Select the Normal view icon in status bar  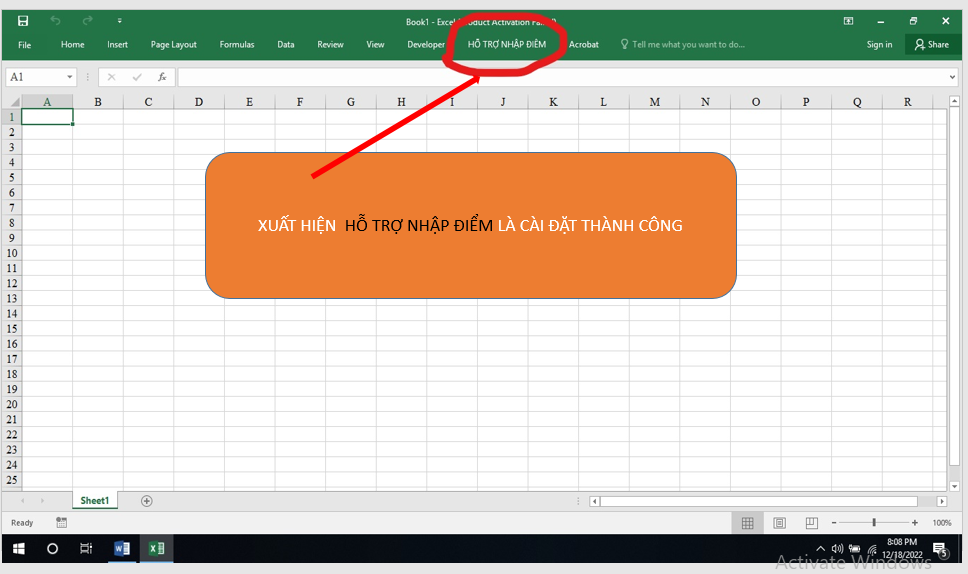pyautogui.click(x=747, y=523)
